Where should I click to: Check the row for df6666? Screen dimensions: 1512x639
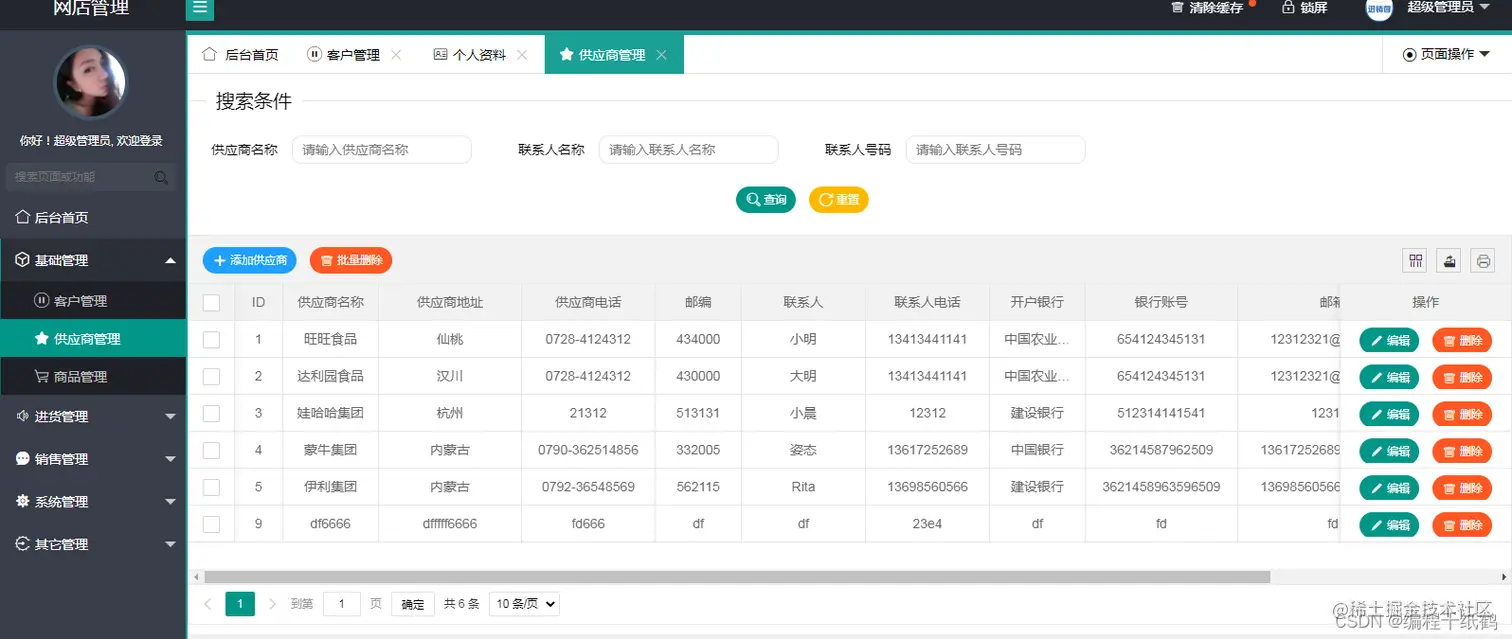(211, 524)
